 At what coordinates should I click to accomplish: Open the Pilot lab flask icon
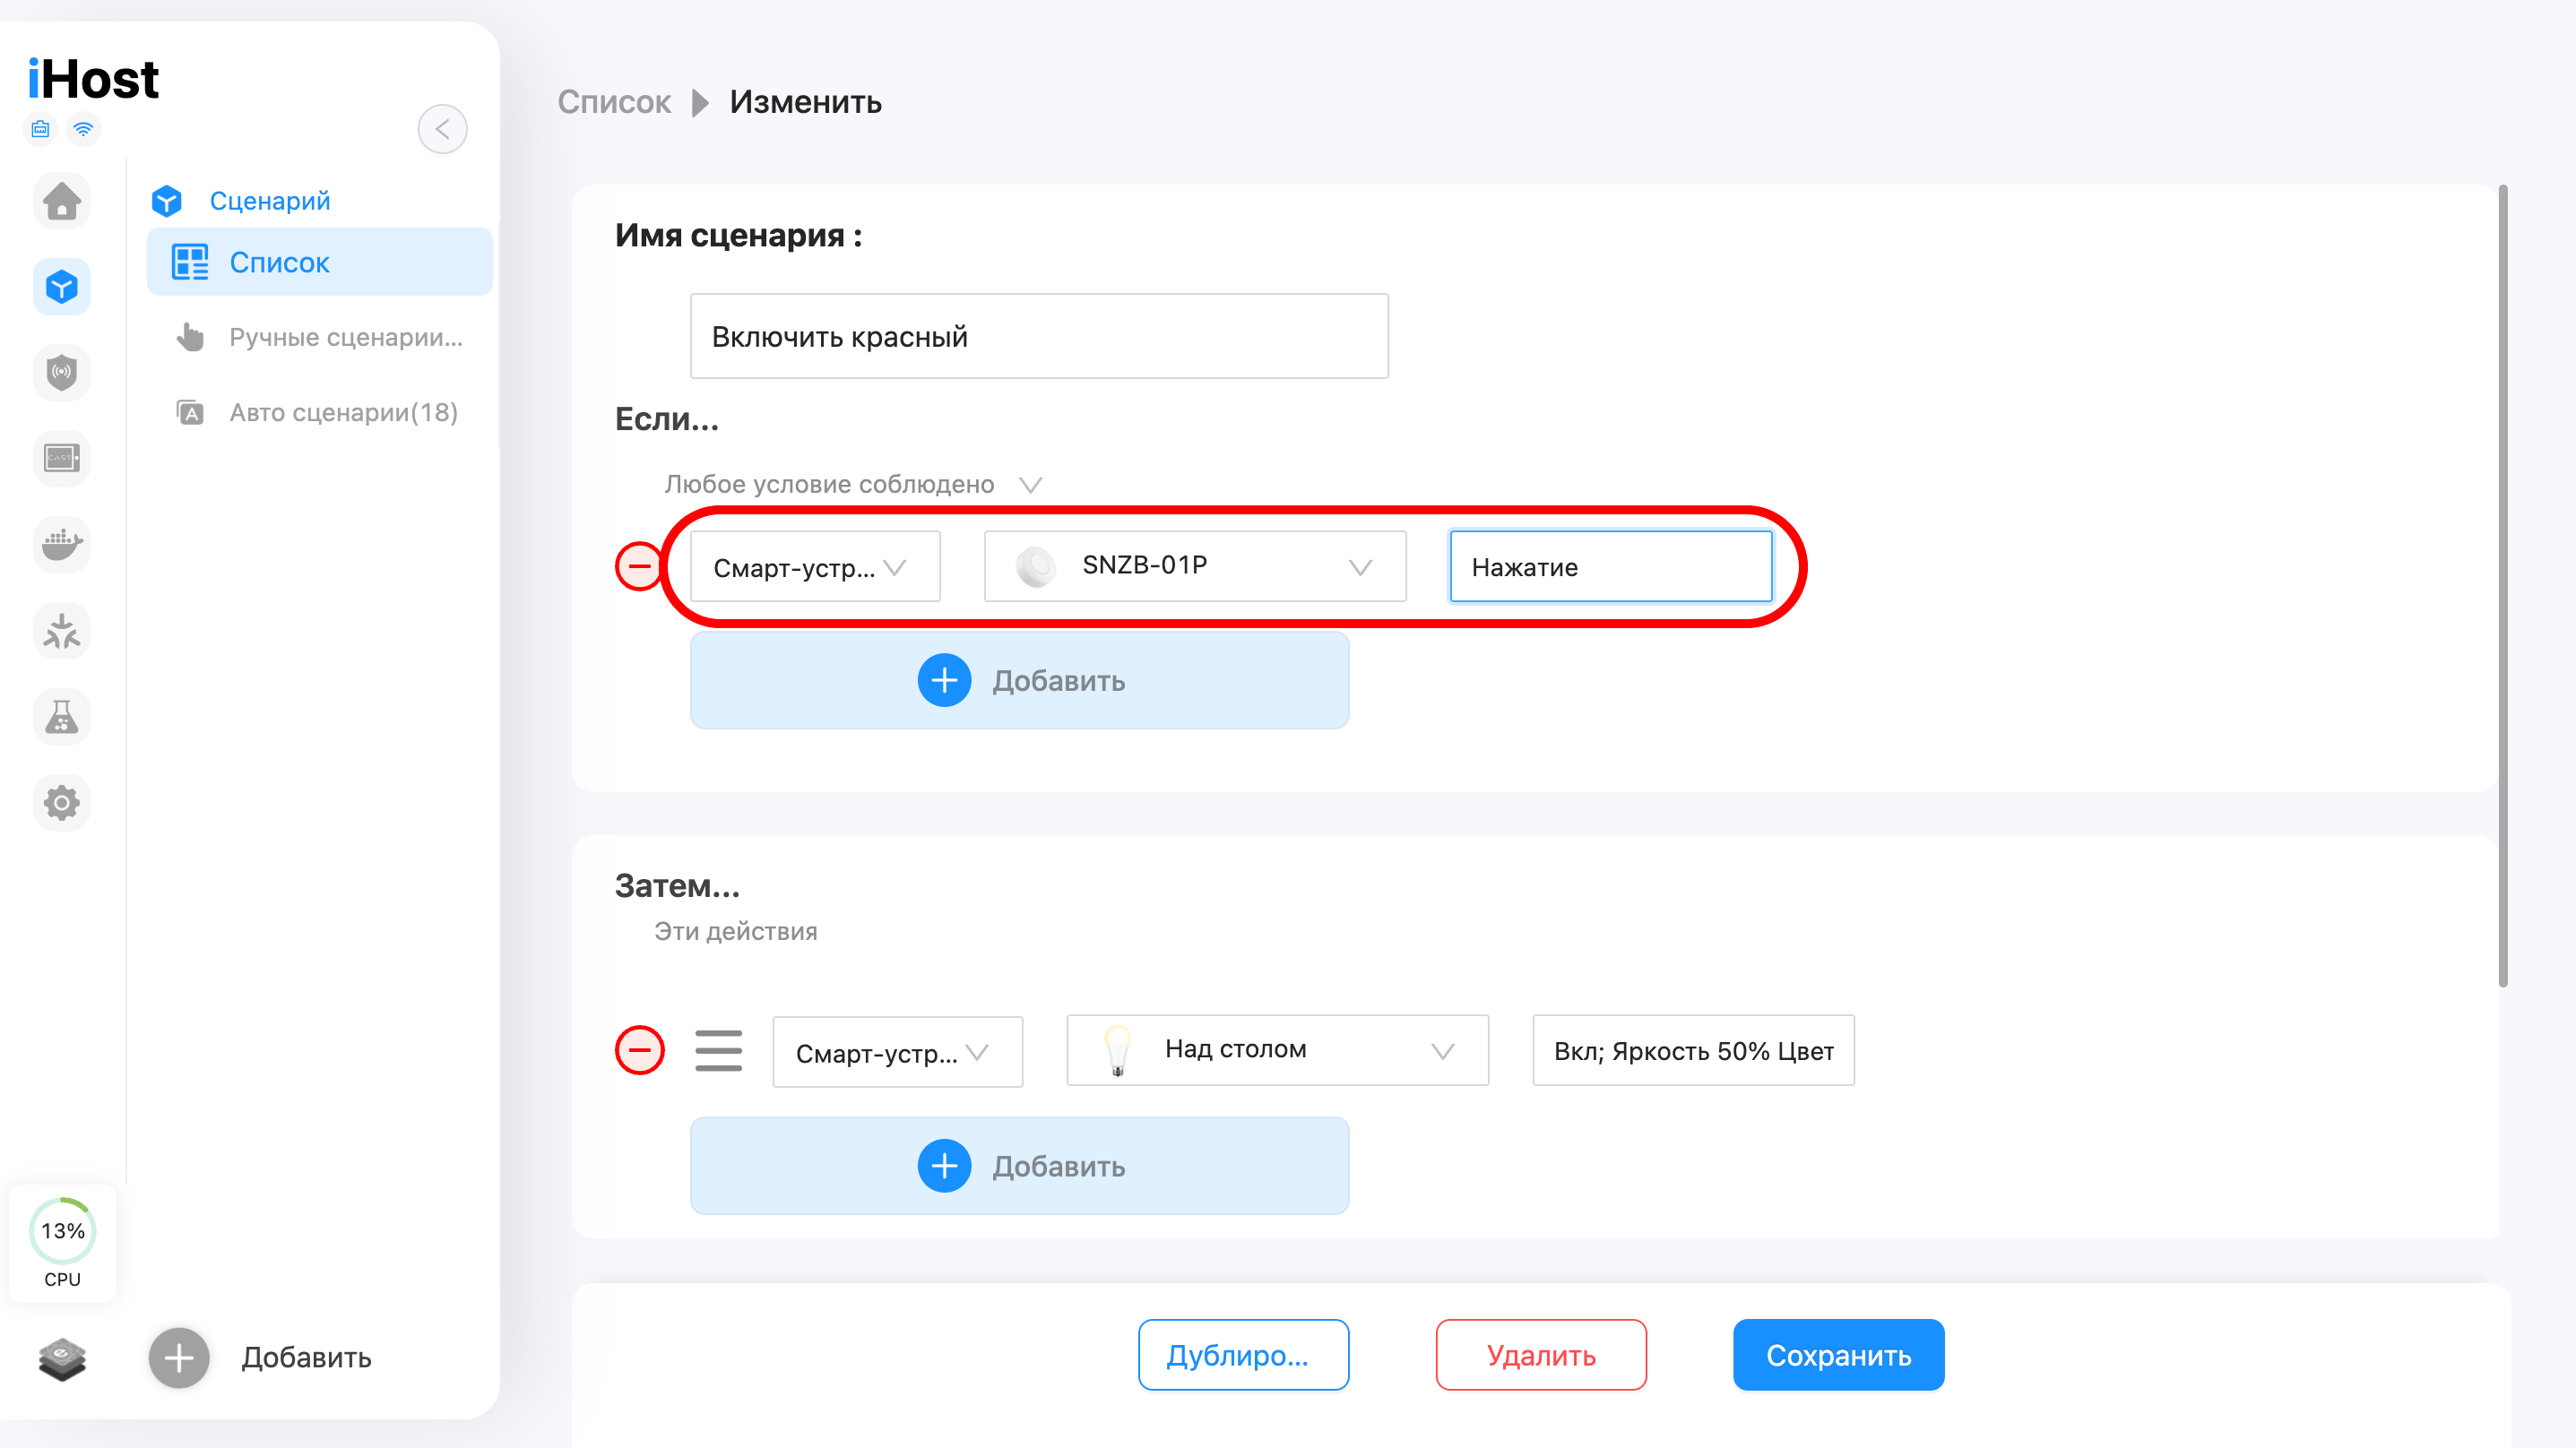62,716
